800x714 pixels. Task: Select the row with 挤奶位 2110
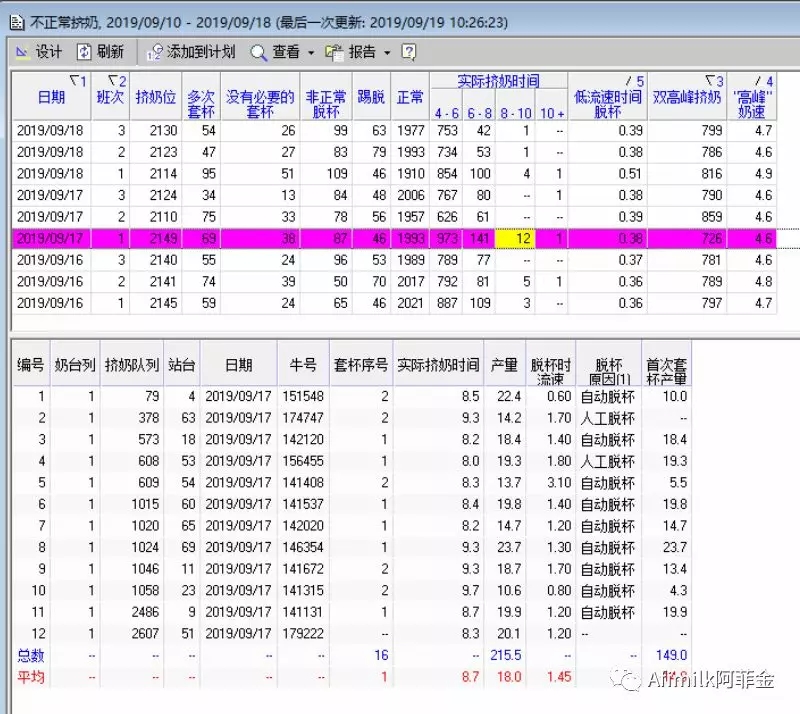(x=394, y=216)
